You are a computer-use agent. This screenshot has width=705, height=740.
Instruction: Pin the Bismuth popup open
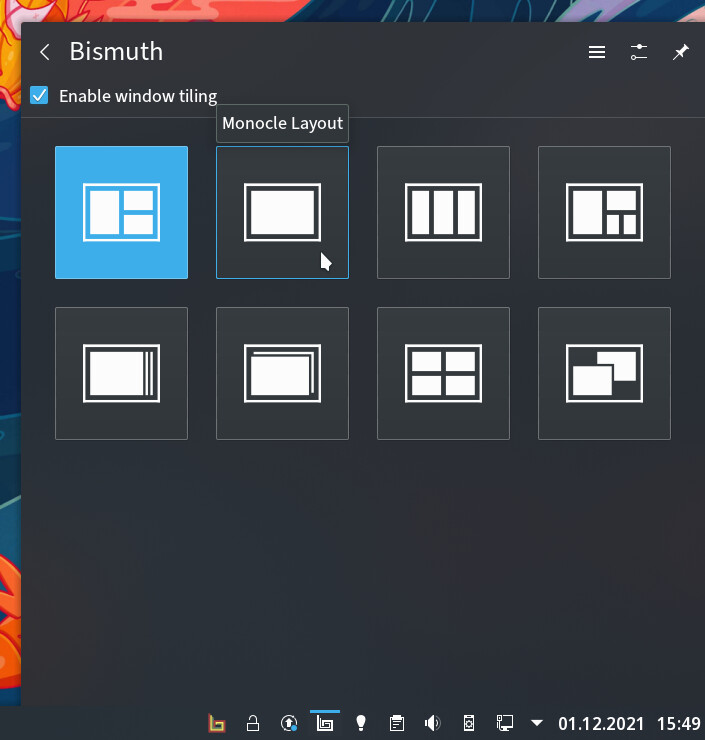pyautogui.click(x=680, y=52)
